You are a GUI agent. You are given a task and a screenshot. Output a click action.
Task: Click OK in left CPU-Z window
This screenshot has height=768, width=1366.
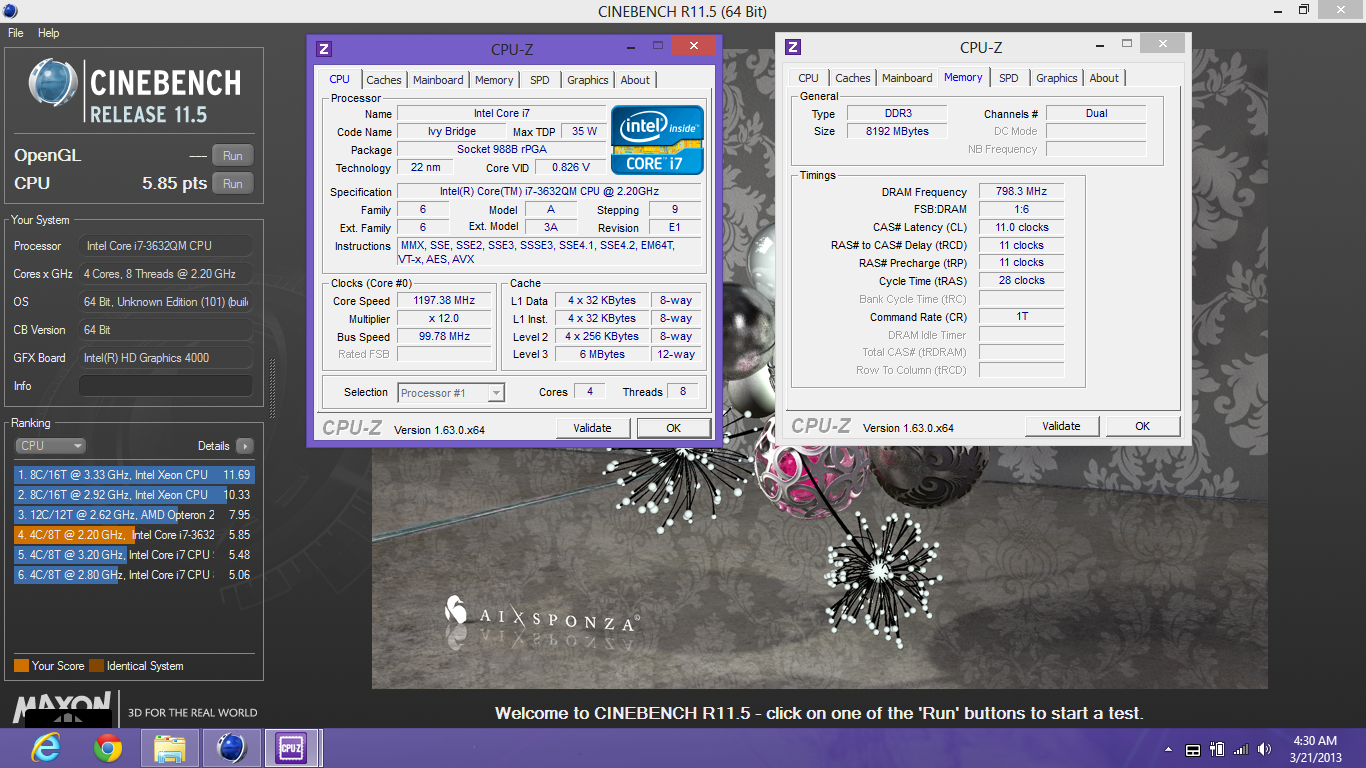point(674,428)
